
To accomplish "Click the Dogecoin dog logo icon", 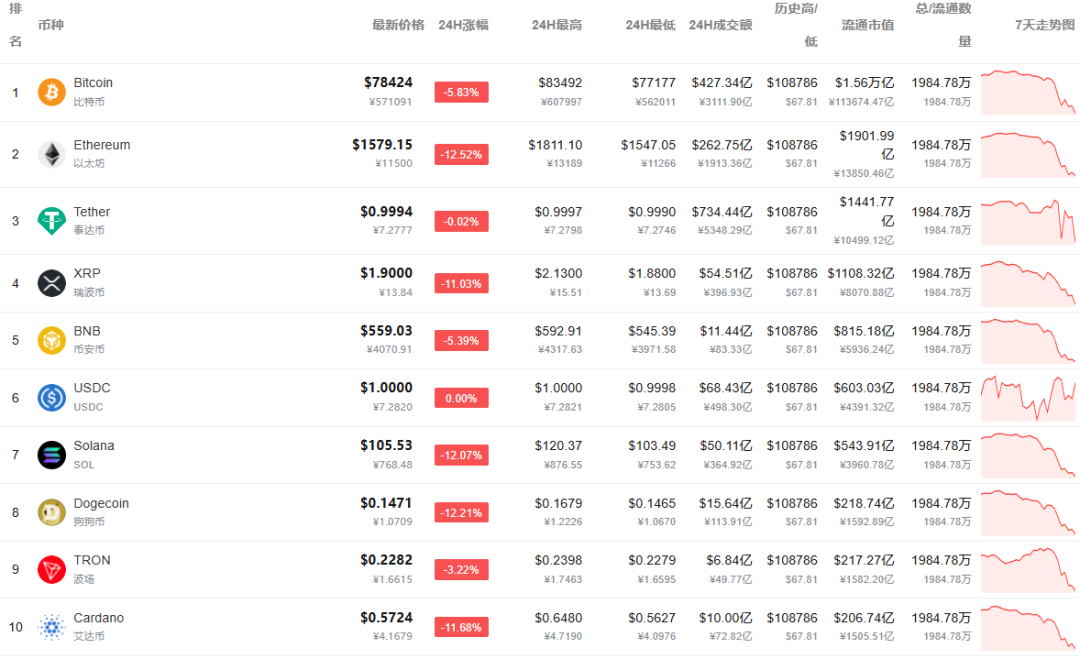I will [51, 513].
